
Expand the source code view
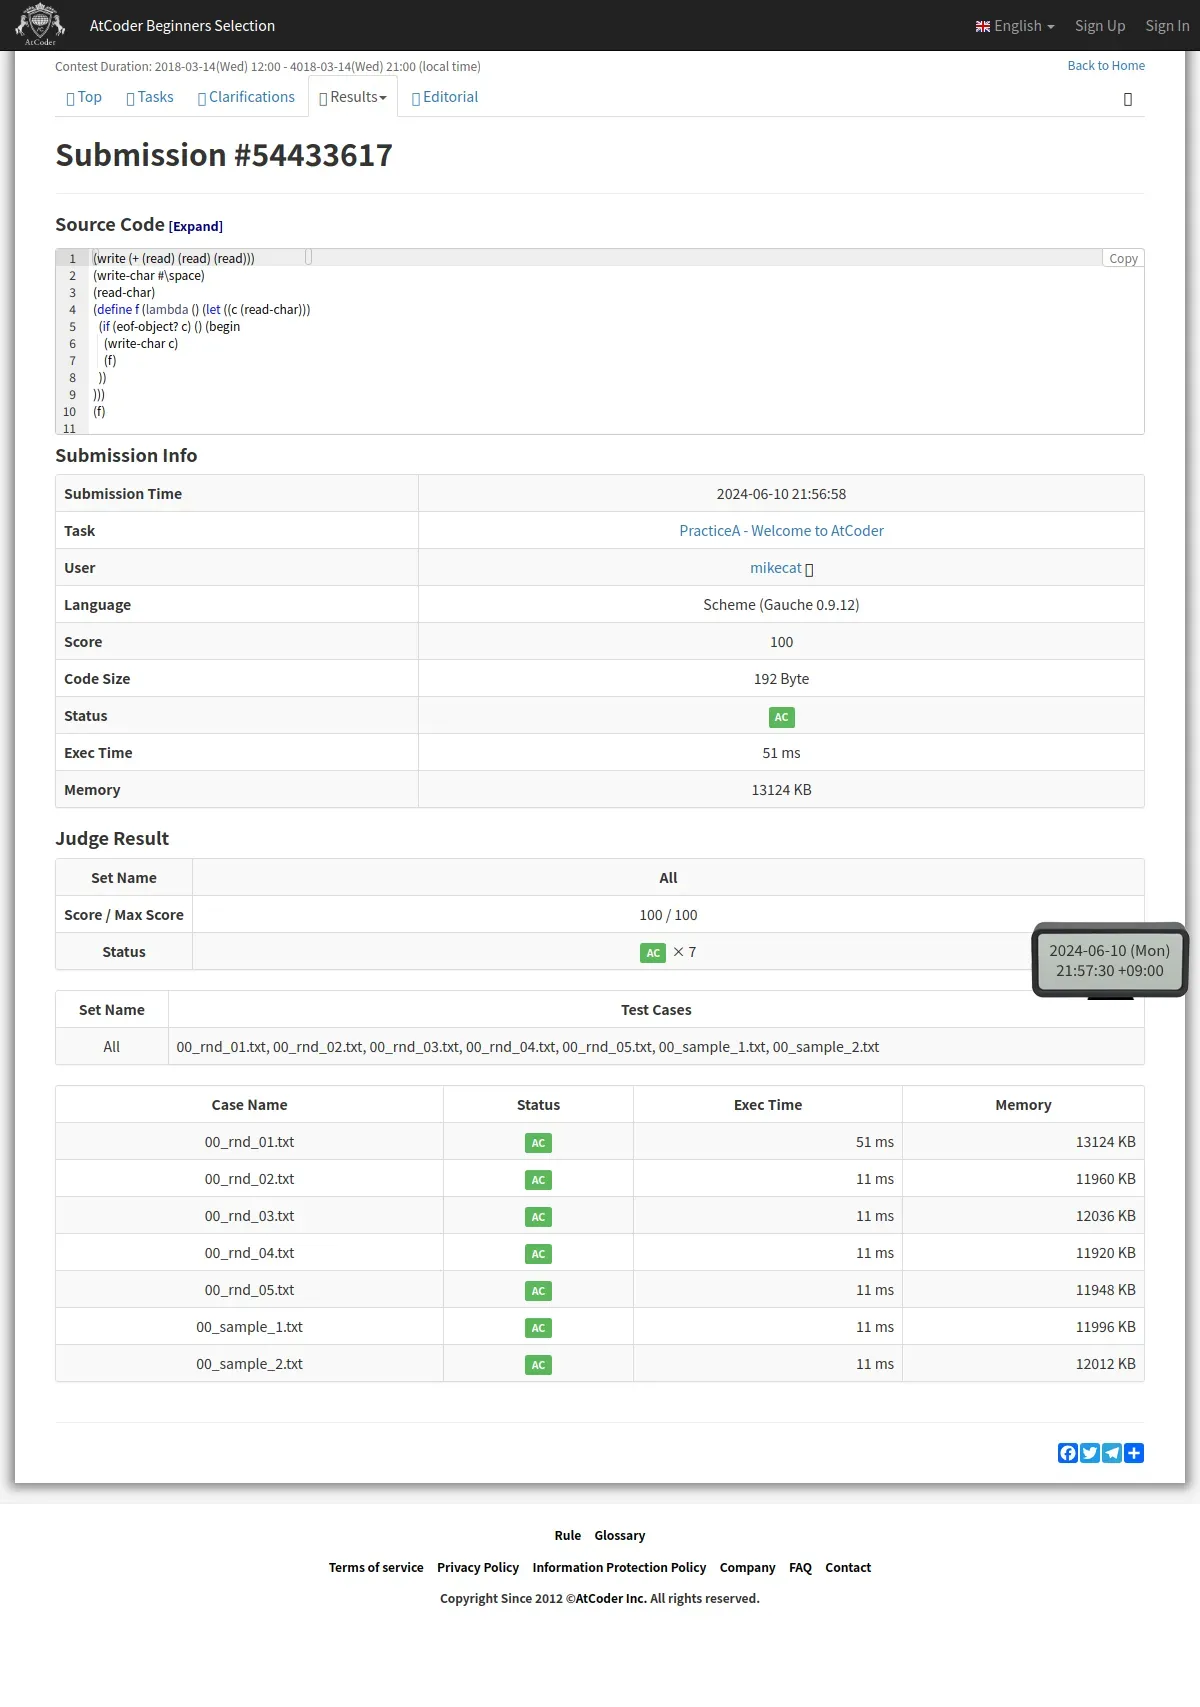pos(196,227)
